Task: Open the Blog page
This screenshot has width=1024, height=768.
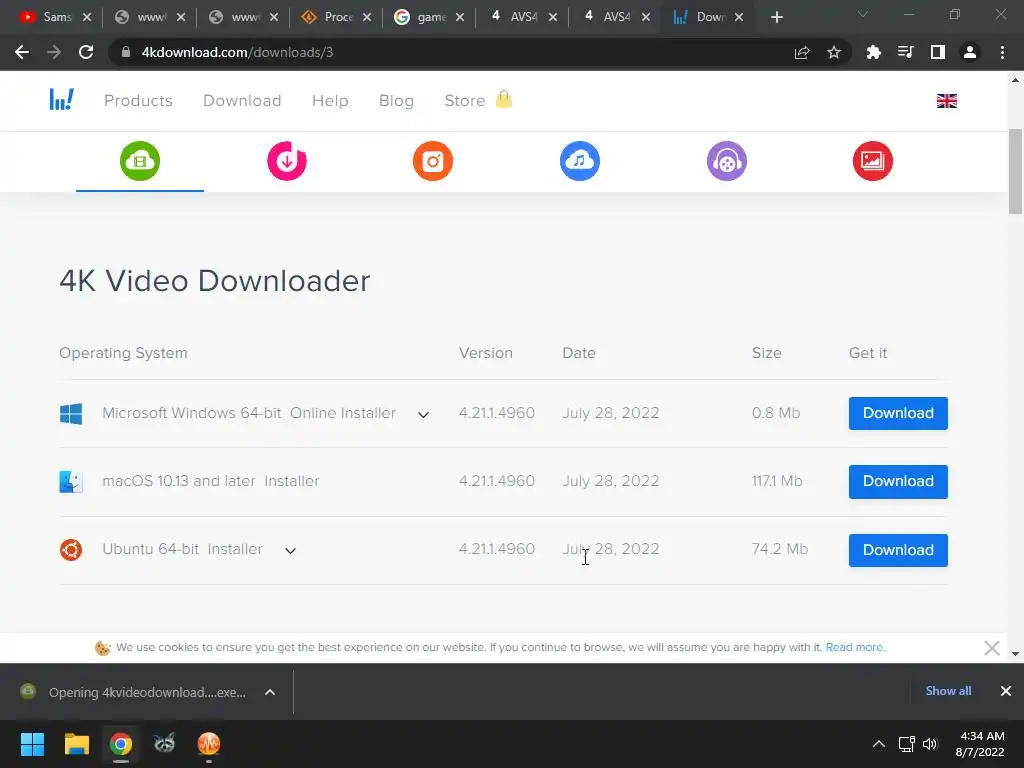Action: click(x=396, y=101)
